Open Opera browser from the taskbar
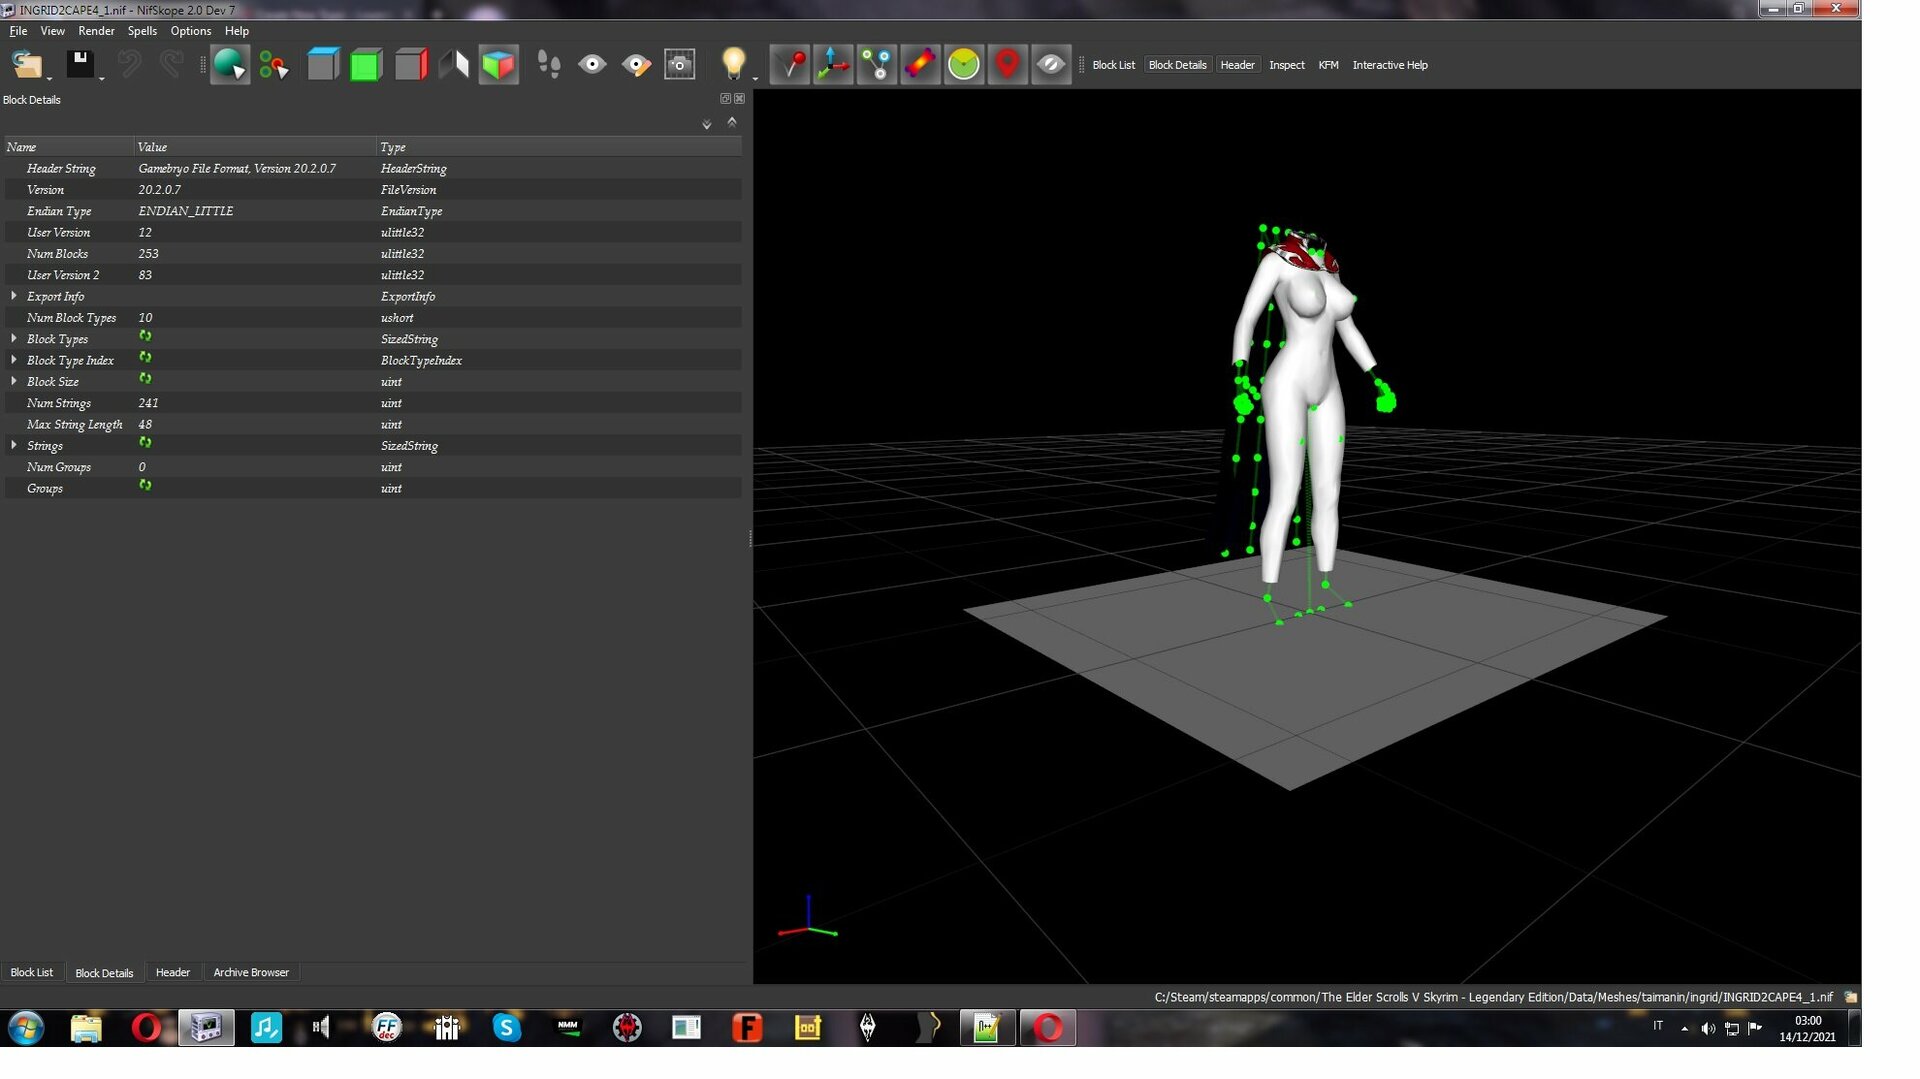Image resolution: width=1920 pixels, height=1079 pixels. tap(146, 1028)
